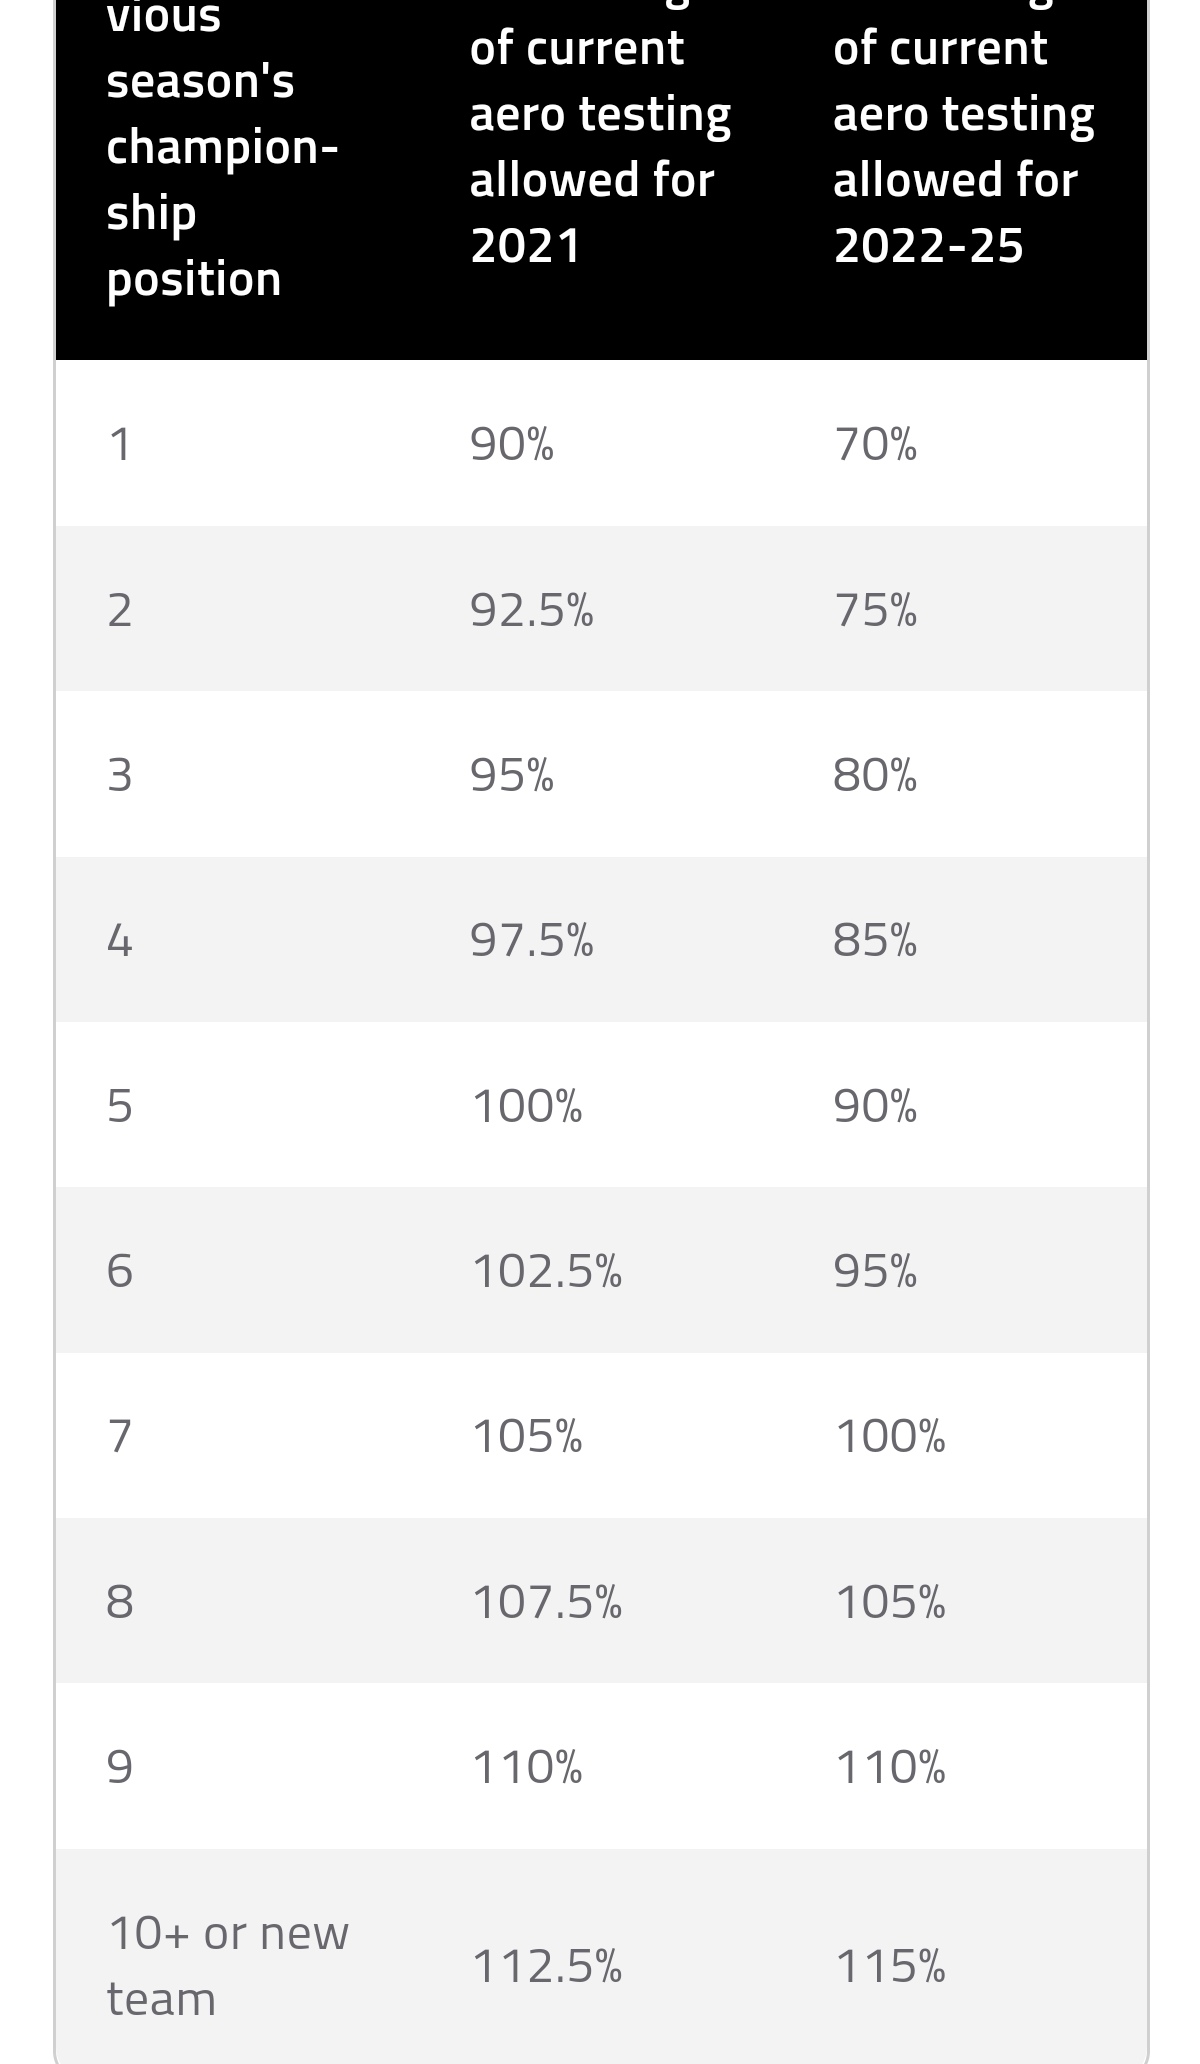Select the championship position column header

coord(222,150)
